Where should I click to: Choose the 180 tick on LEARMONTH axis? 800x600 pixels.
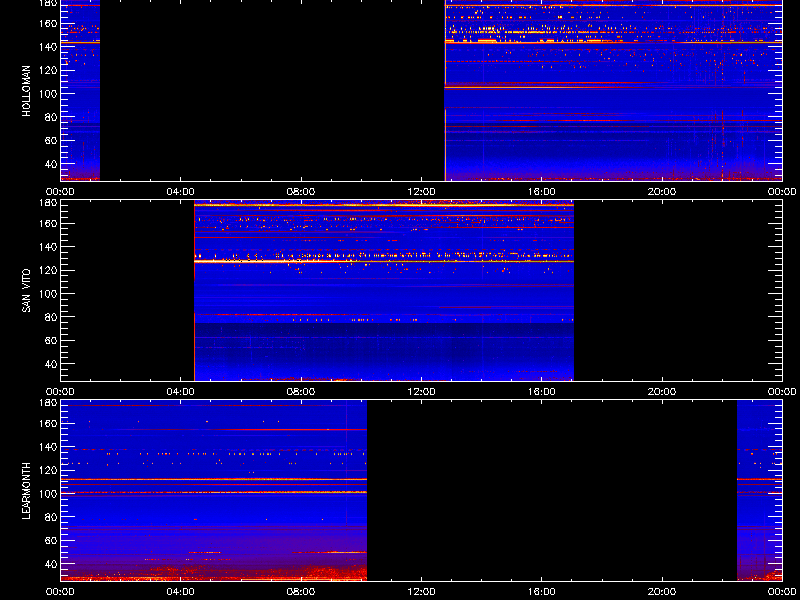[48, 402]
